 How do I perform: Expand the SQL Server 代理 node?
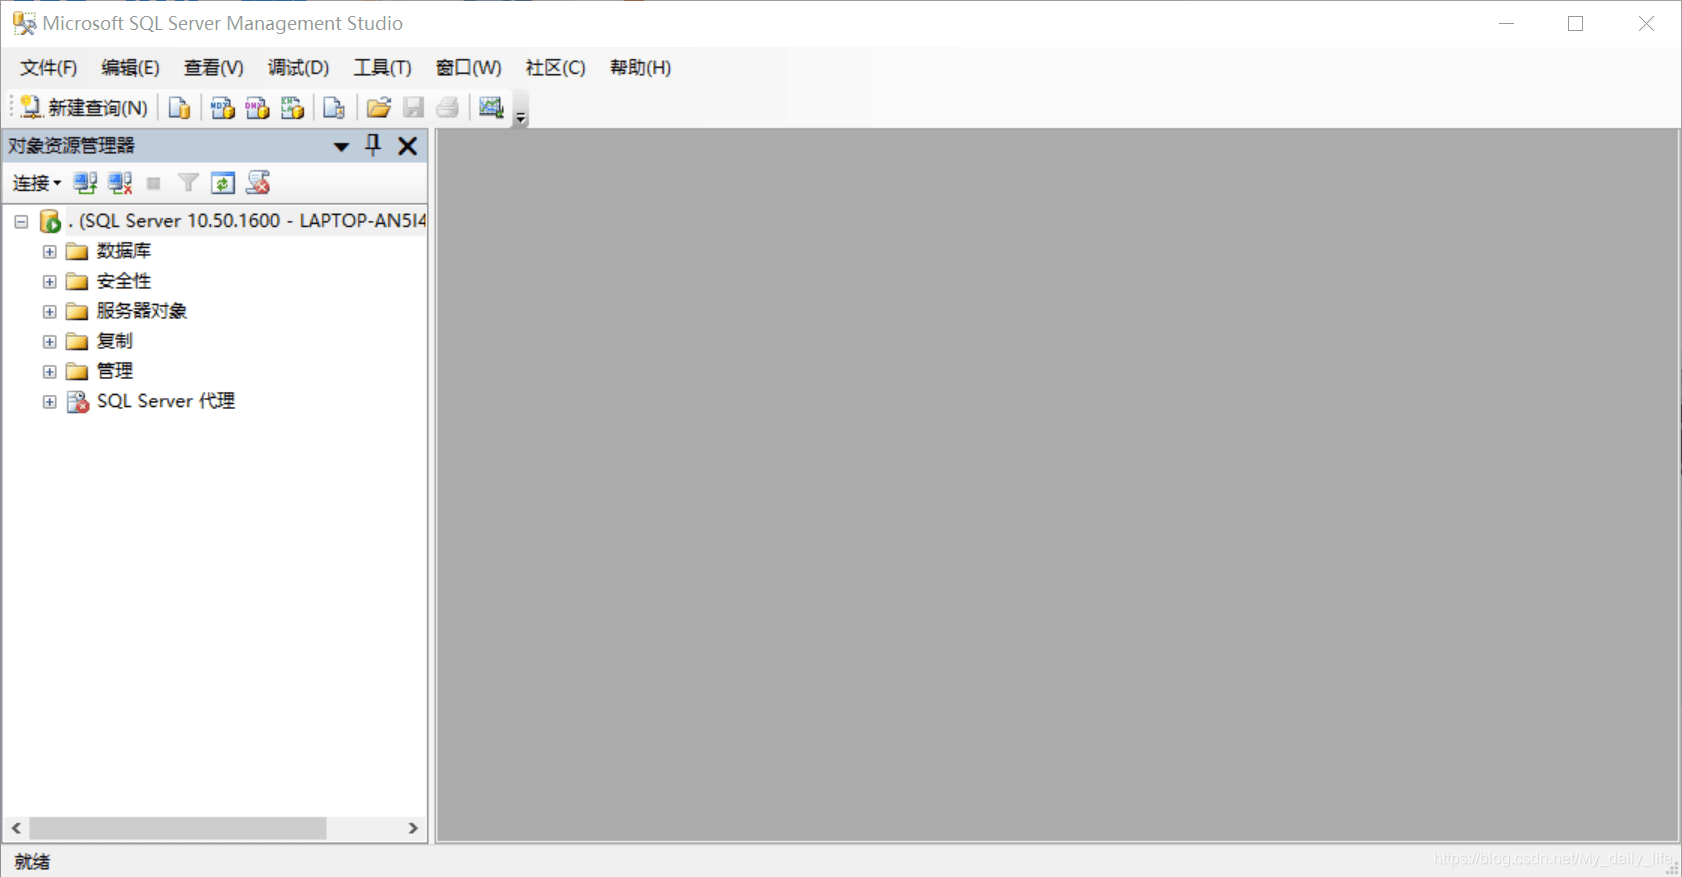[49, 401]
